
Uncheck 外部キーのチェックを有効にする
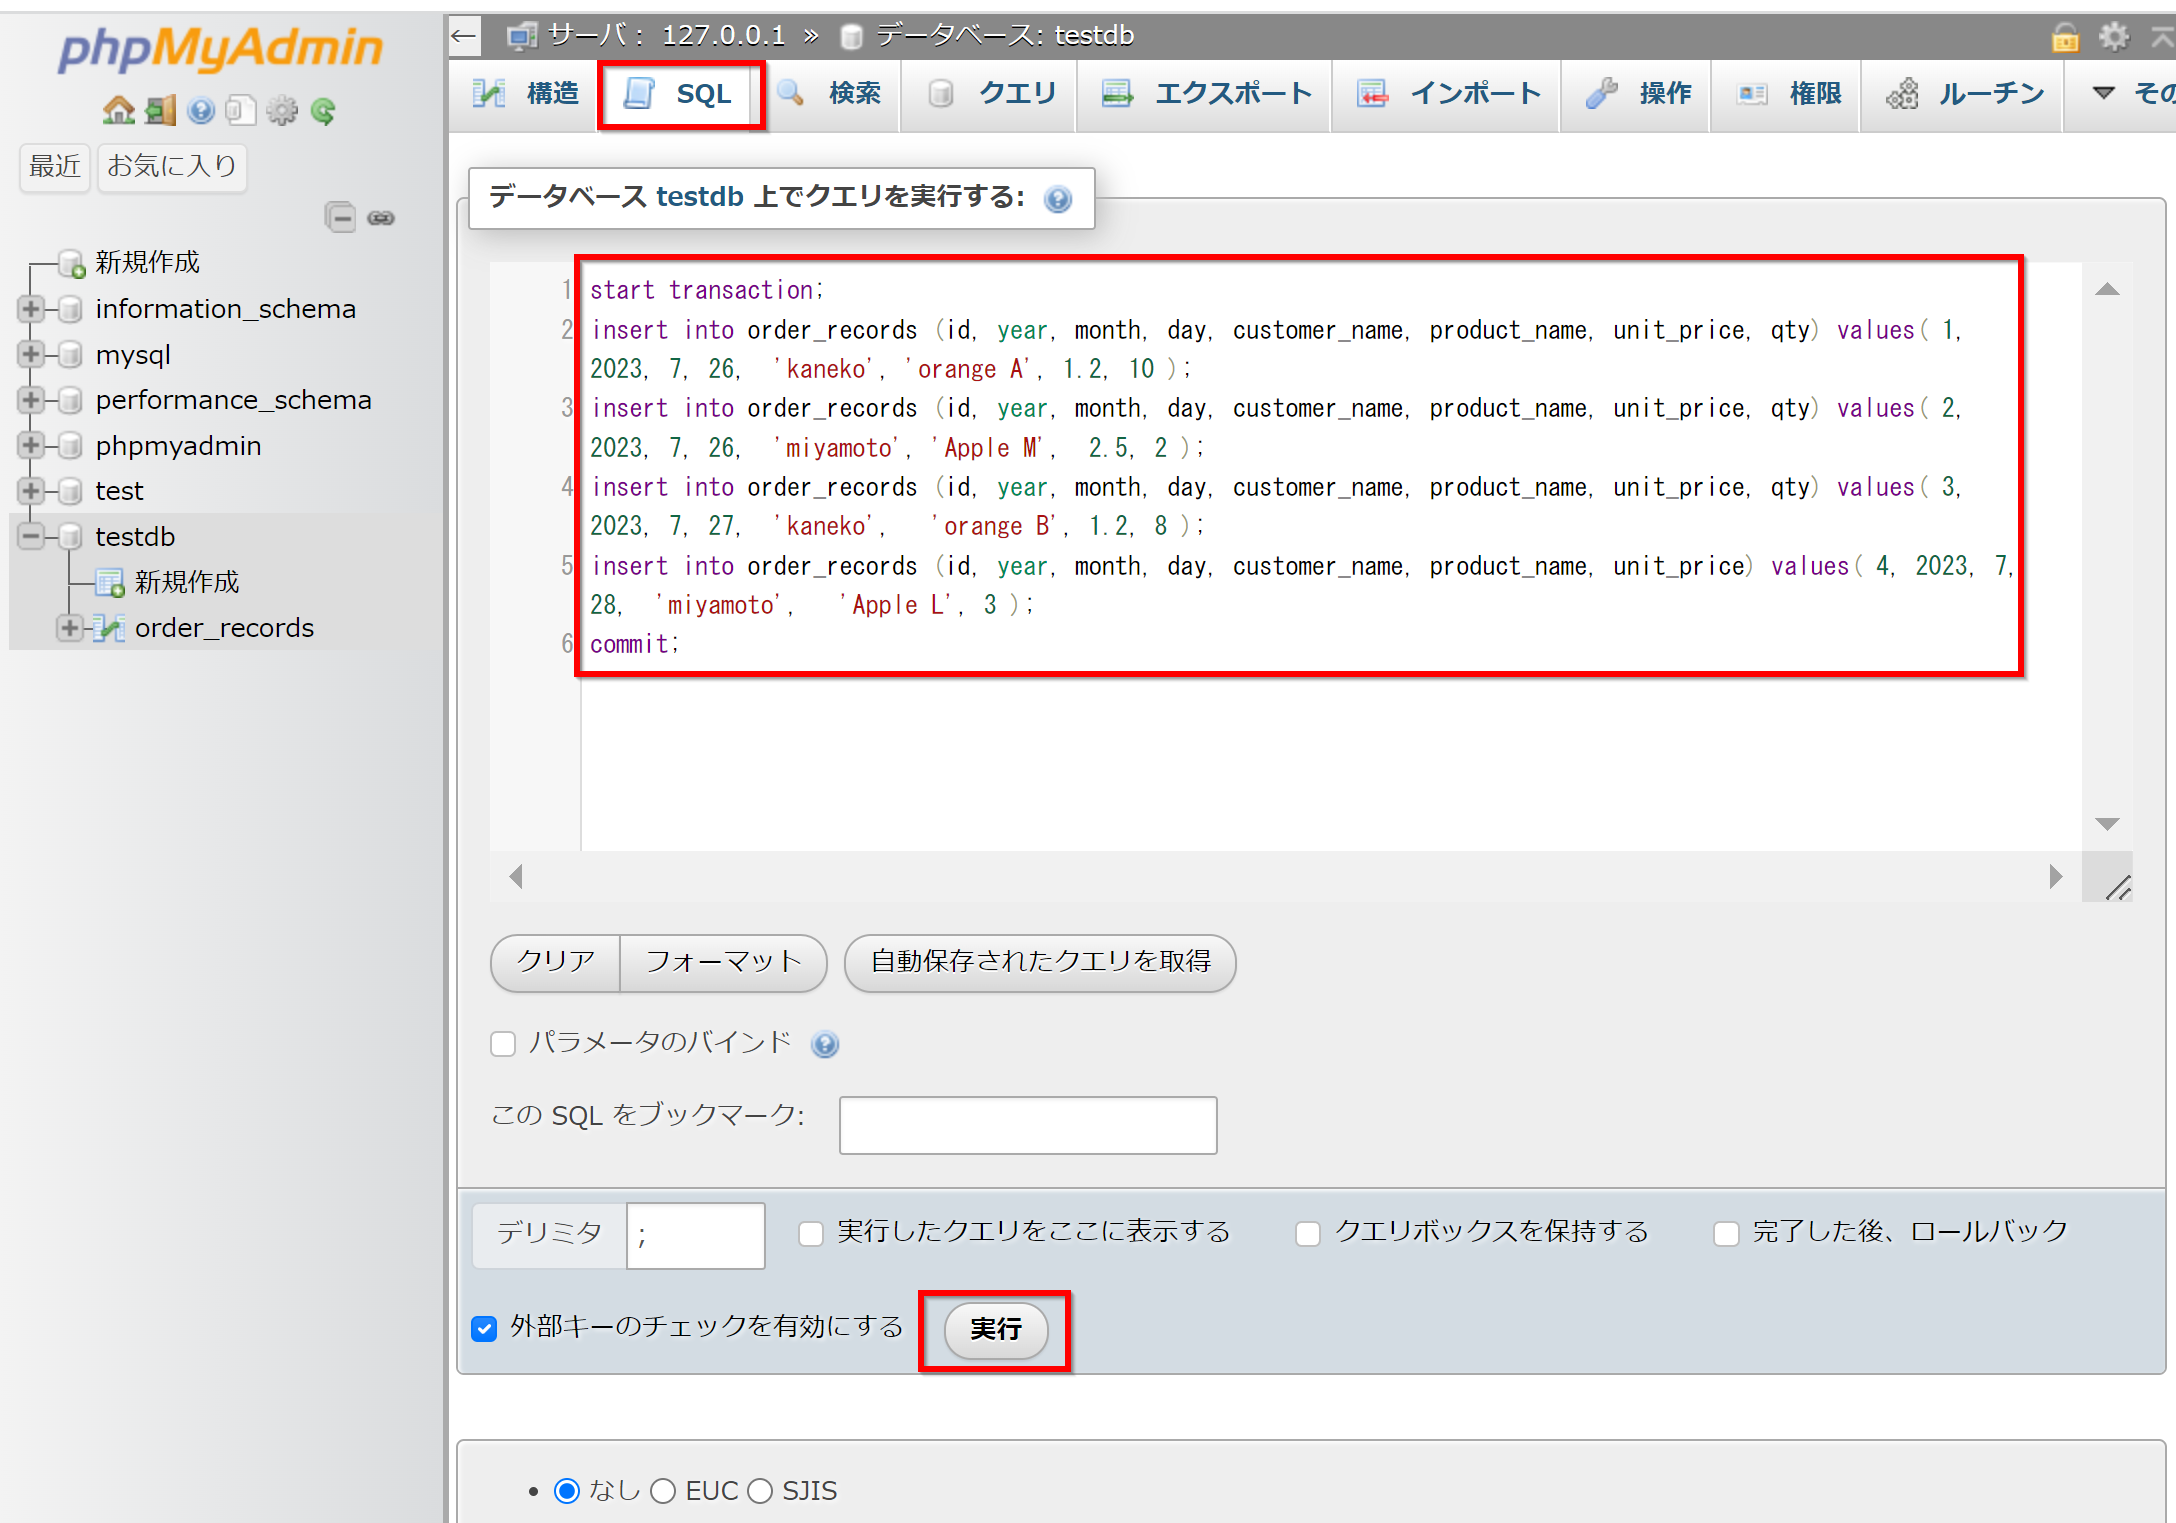(x=484, y=1328)
